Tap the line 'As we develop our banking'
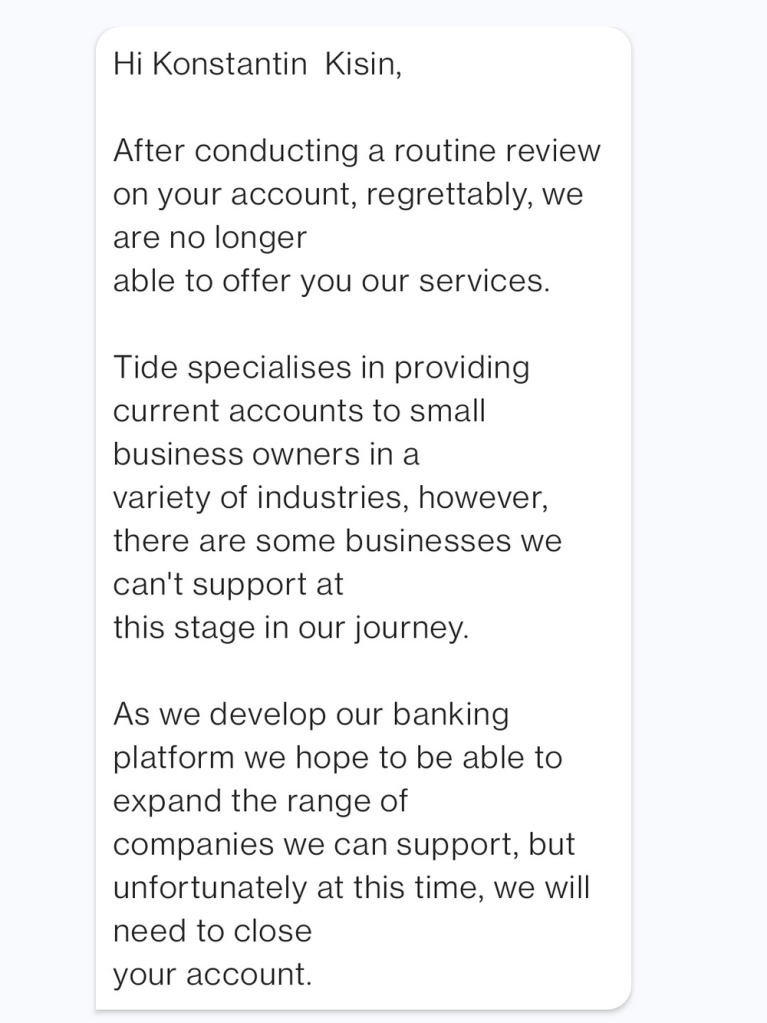This screenshot has height=1023, width=767. (x=311, y=714)
